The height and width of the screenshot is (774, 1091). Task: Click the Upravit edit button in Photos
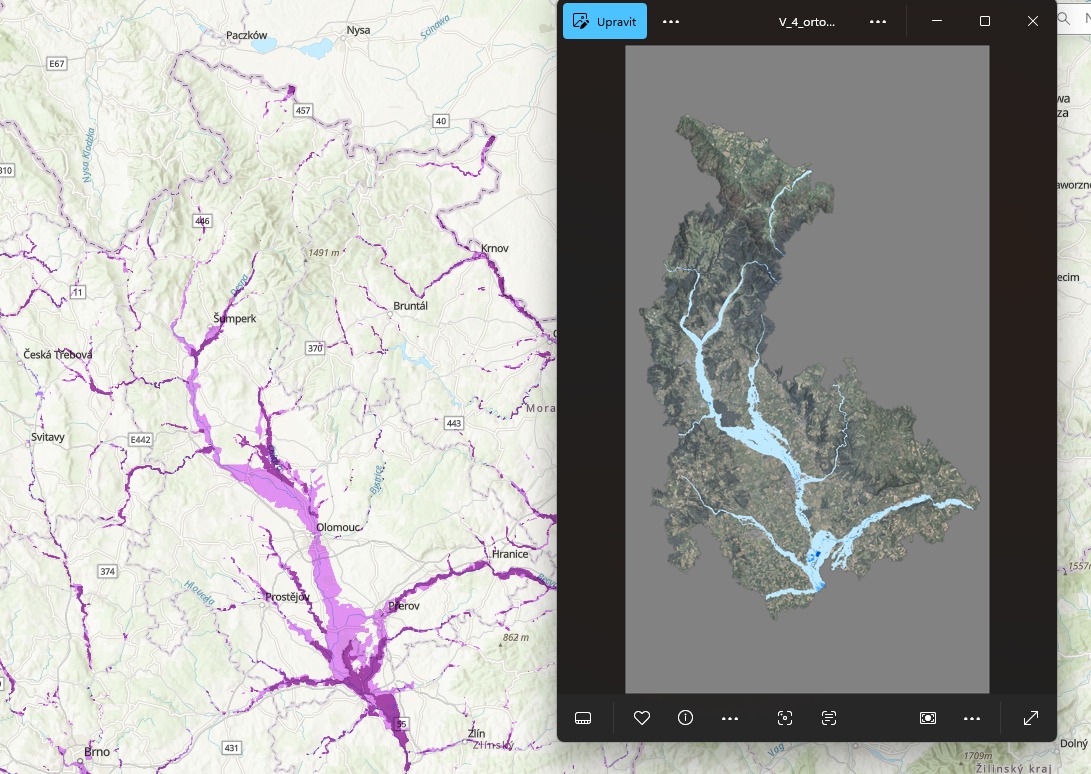605,22
